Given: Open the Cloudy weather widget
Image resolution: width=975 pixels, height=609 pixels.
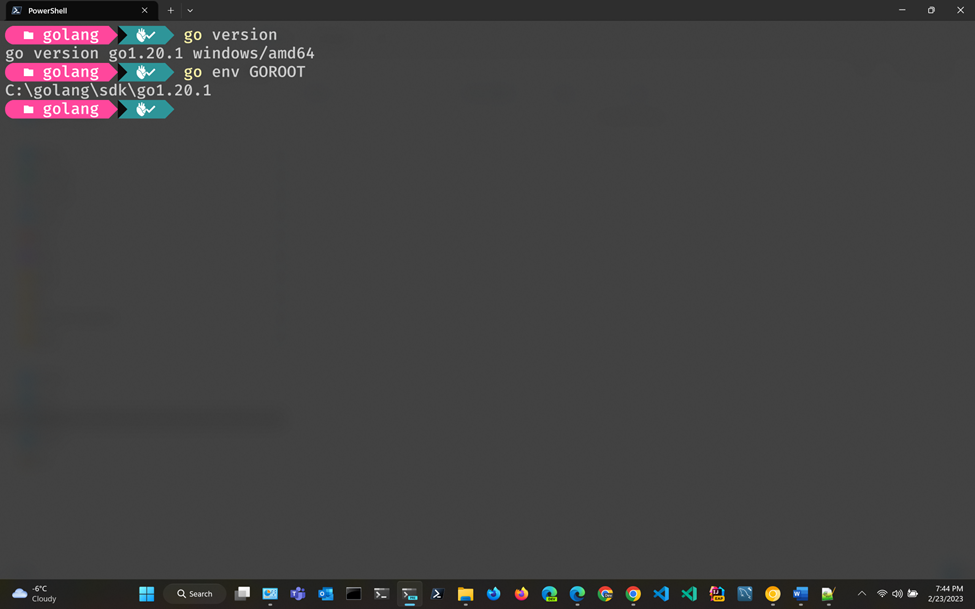Looking at the screenshot, I should [x=35, y=593].
